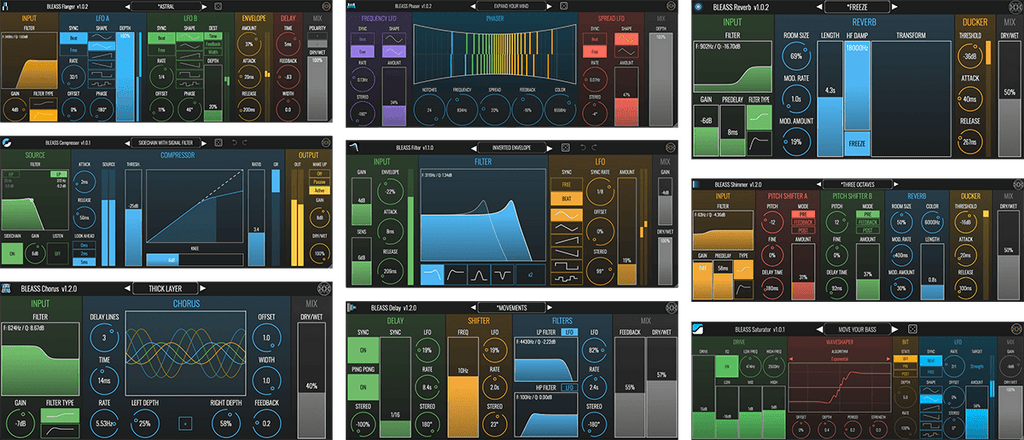
Task: Toggle Delay Sync ON button
Action: coord(363,350)
